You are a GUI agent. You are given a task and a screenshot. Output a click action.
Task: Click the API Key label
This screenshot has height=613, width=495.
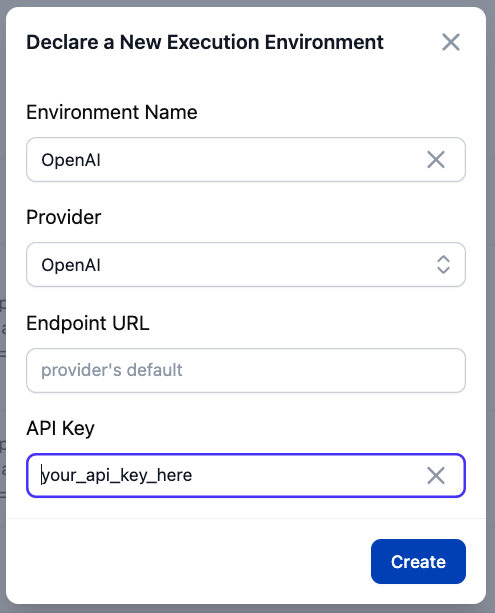[x=60, y=428]
